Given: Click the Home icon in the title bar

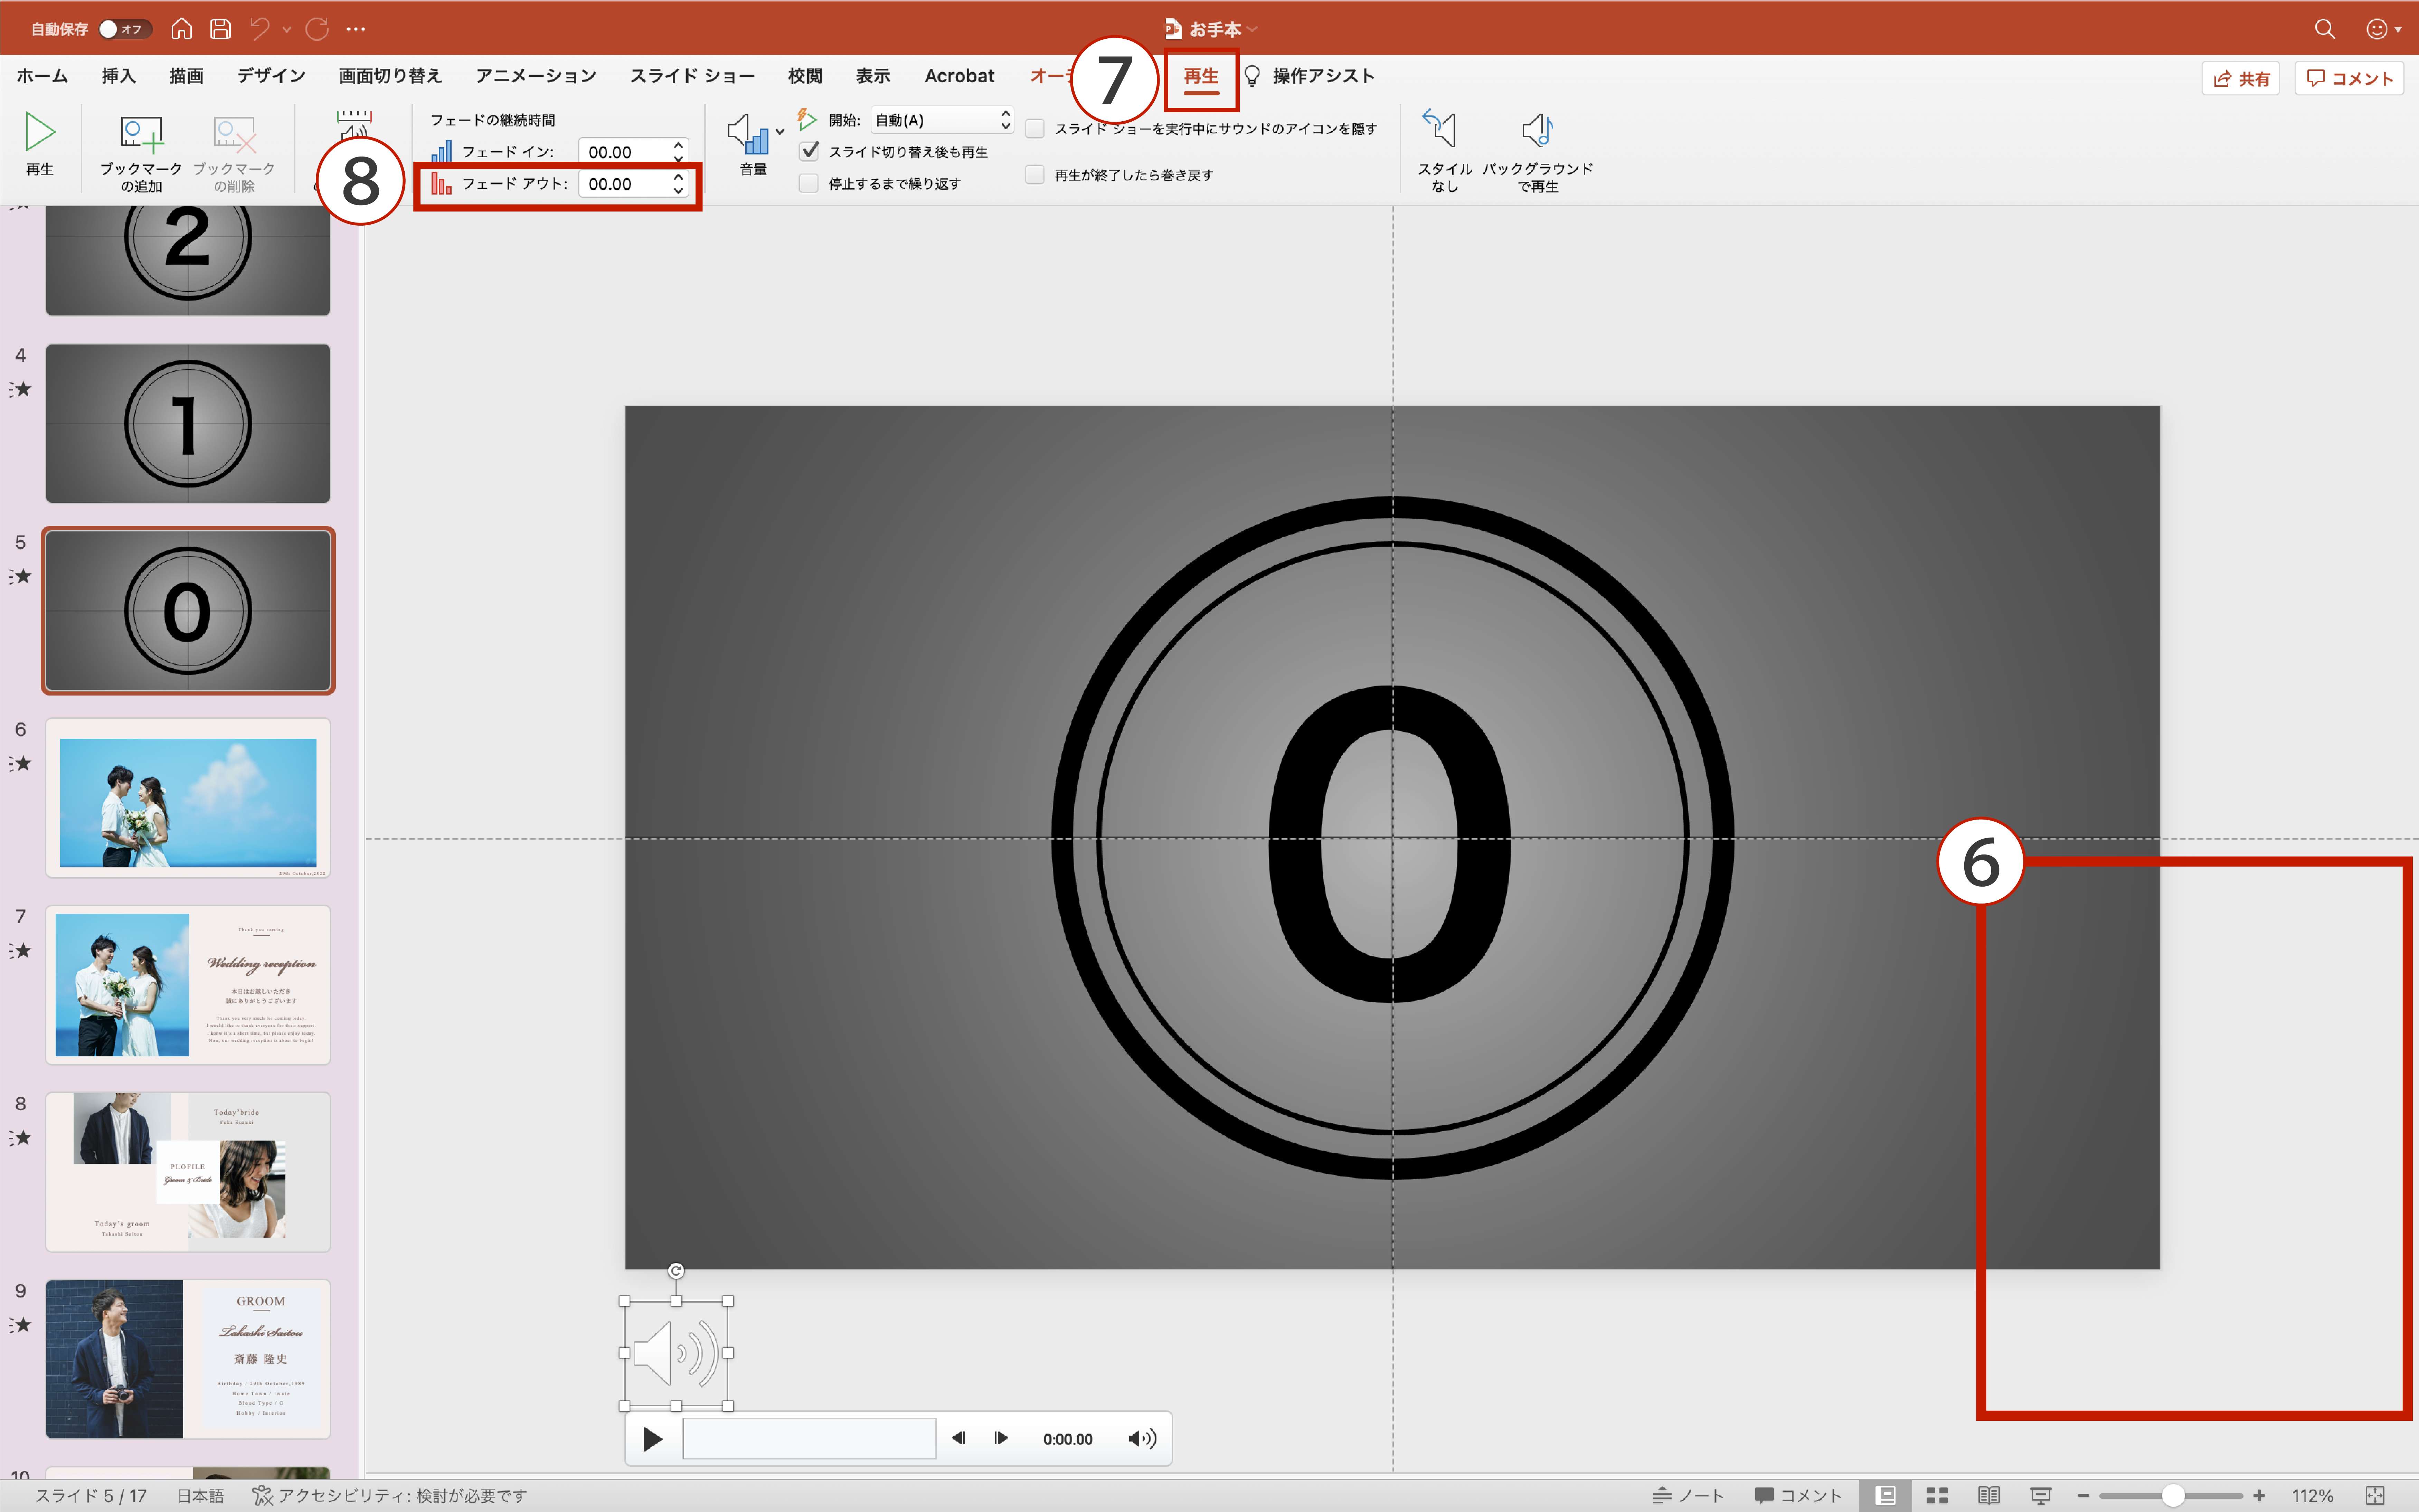Looking at the screenshot, I should pyautogui.click(x=181, y=29).
